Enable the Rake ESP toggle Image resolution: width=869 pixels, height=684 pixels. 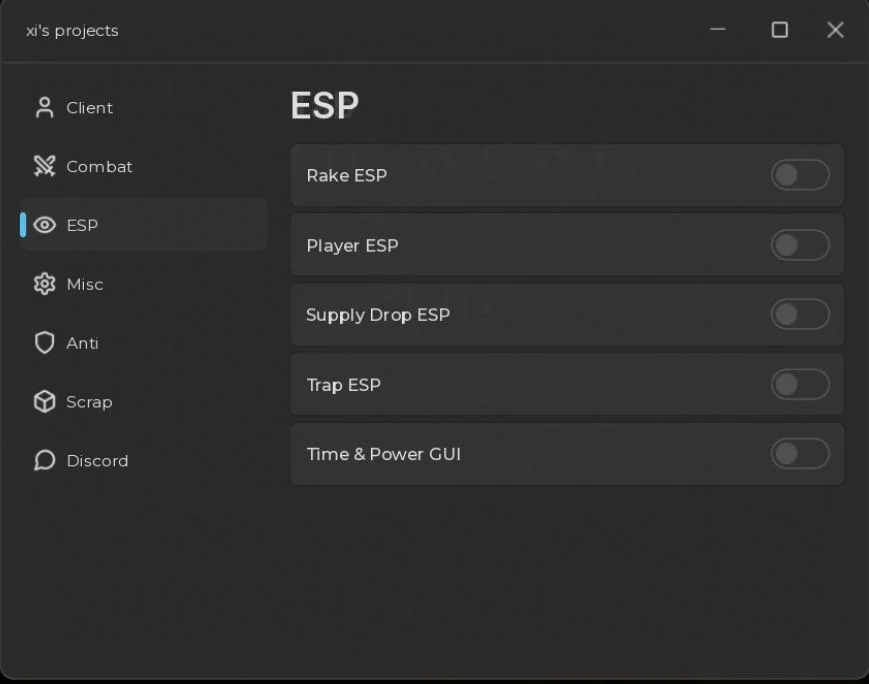point(800,175)
